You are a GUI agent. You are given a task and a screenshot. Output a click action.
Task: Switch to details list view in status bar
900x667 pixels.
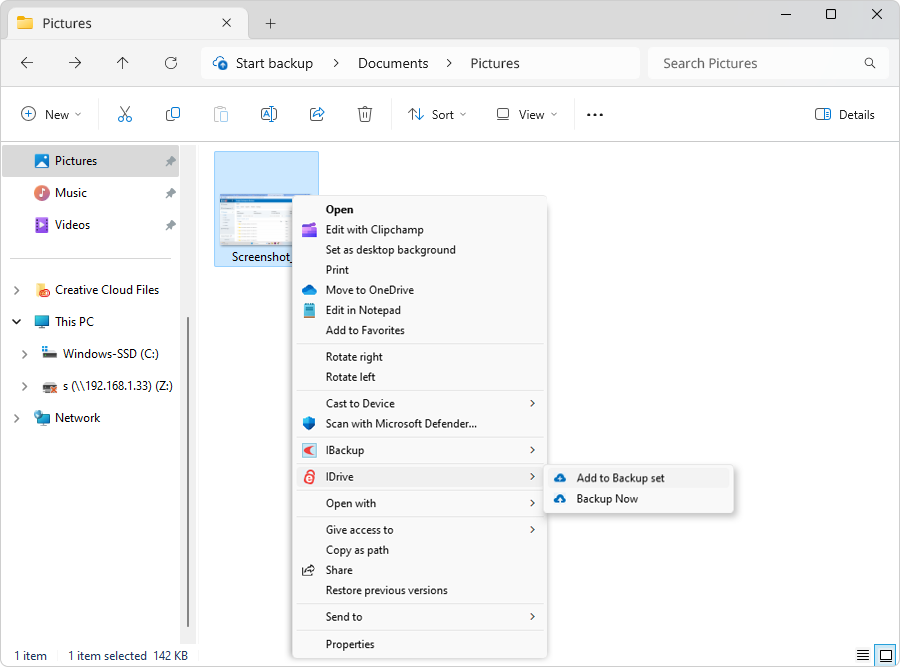coord(863,656)
